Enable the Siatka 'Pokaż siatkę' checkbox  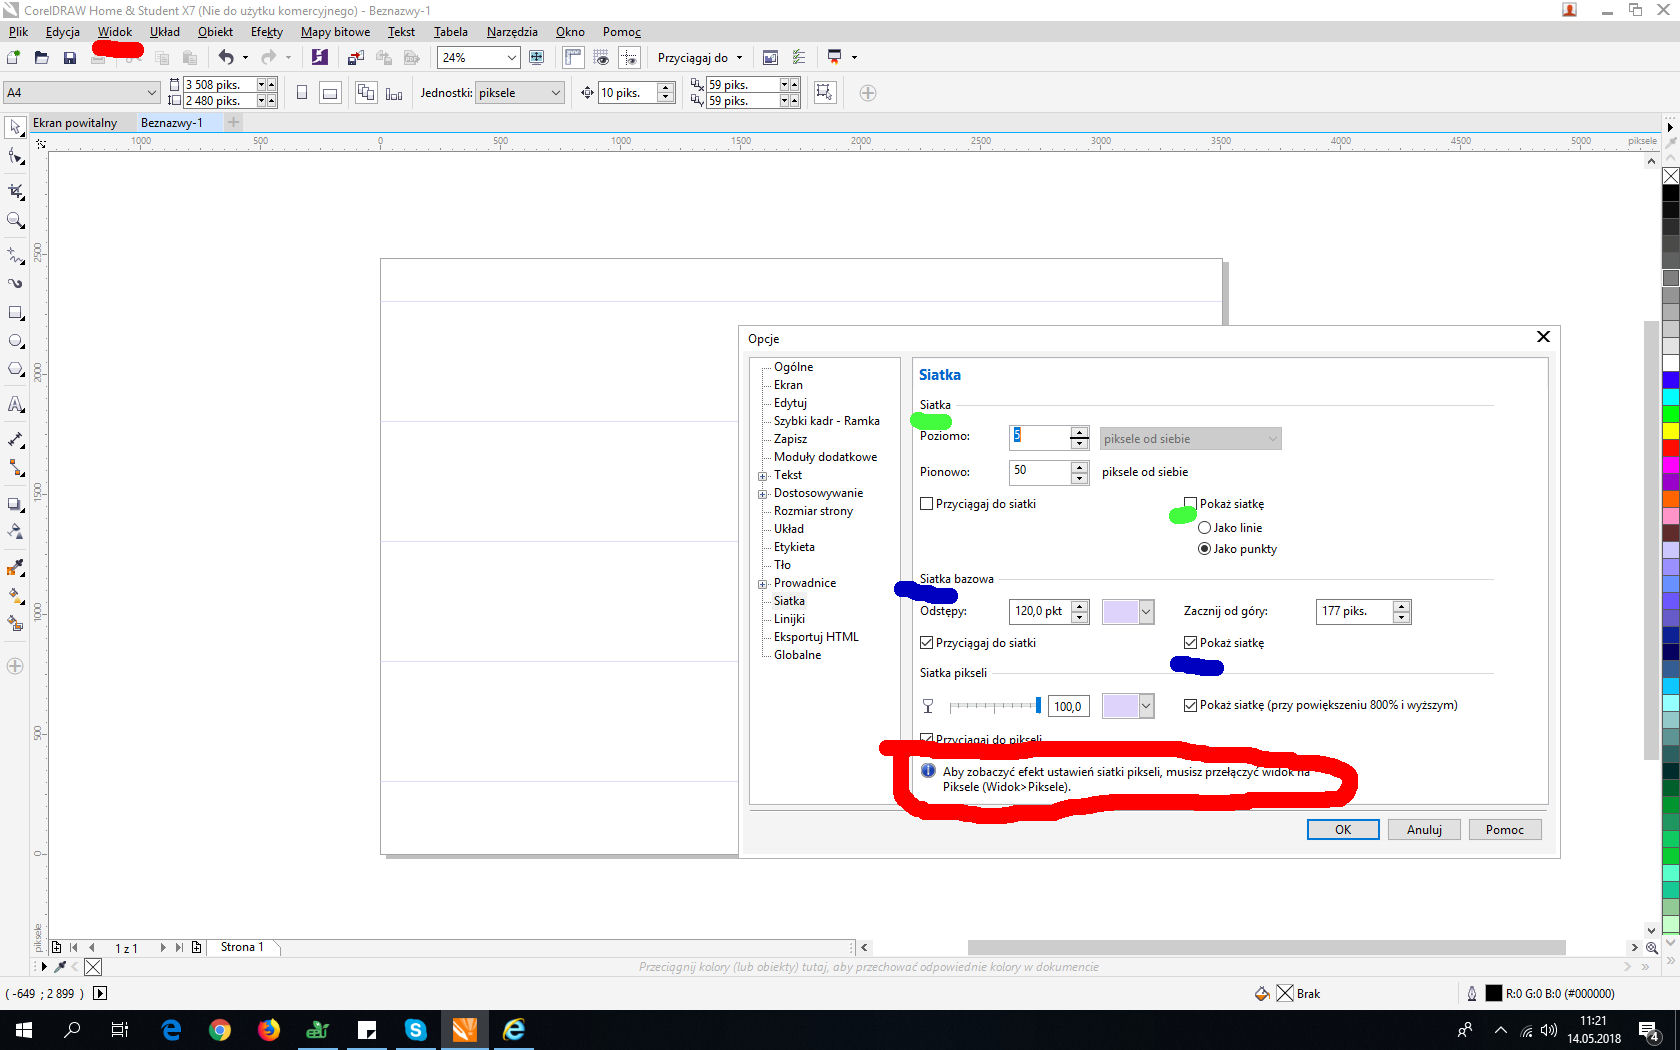coord(1190,504)
